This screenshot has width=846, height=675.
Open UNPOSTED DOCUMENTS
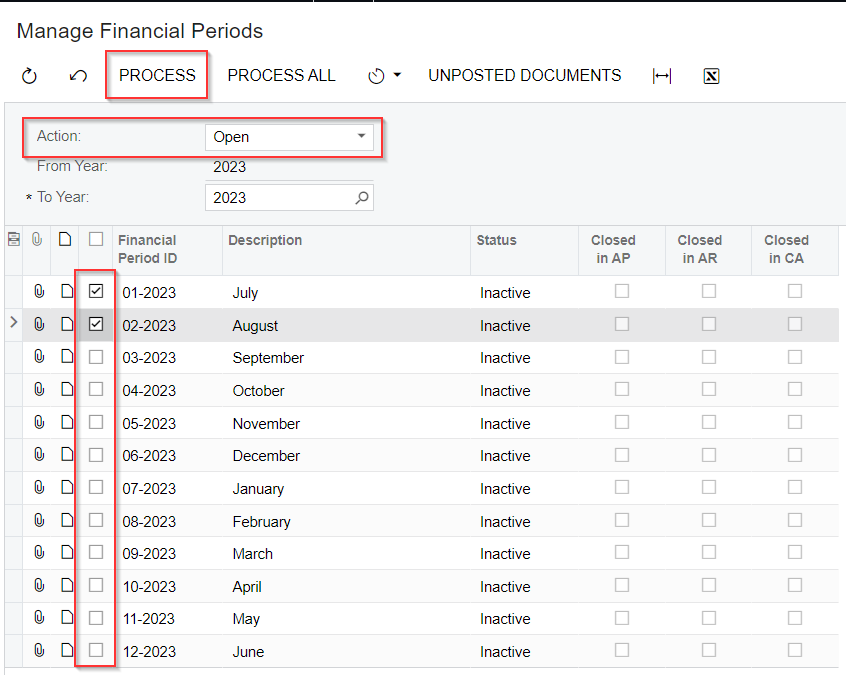click(524, 76)
